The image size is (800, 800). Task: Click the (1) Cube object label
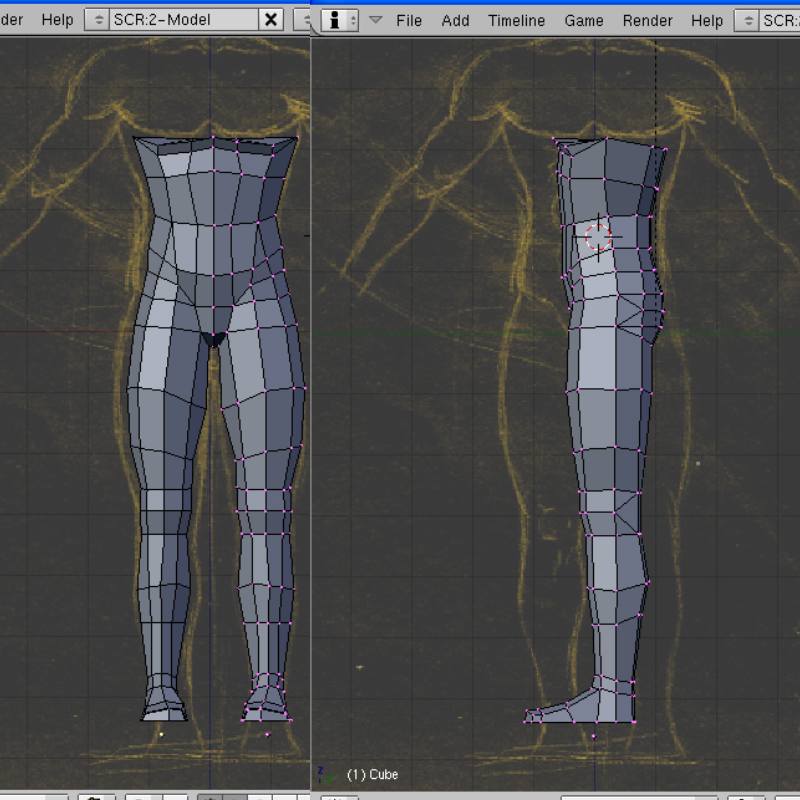pos(372,774)
